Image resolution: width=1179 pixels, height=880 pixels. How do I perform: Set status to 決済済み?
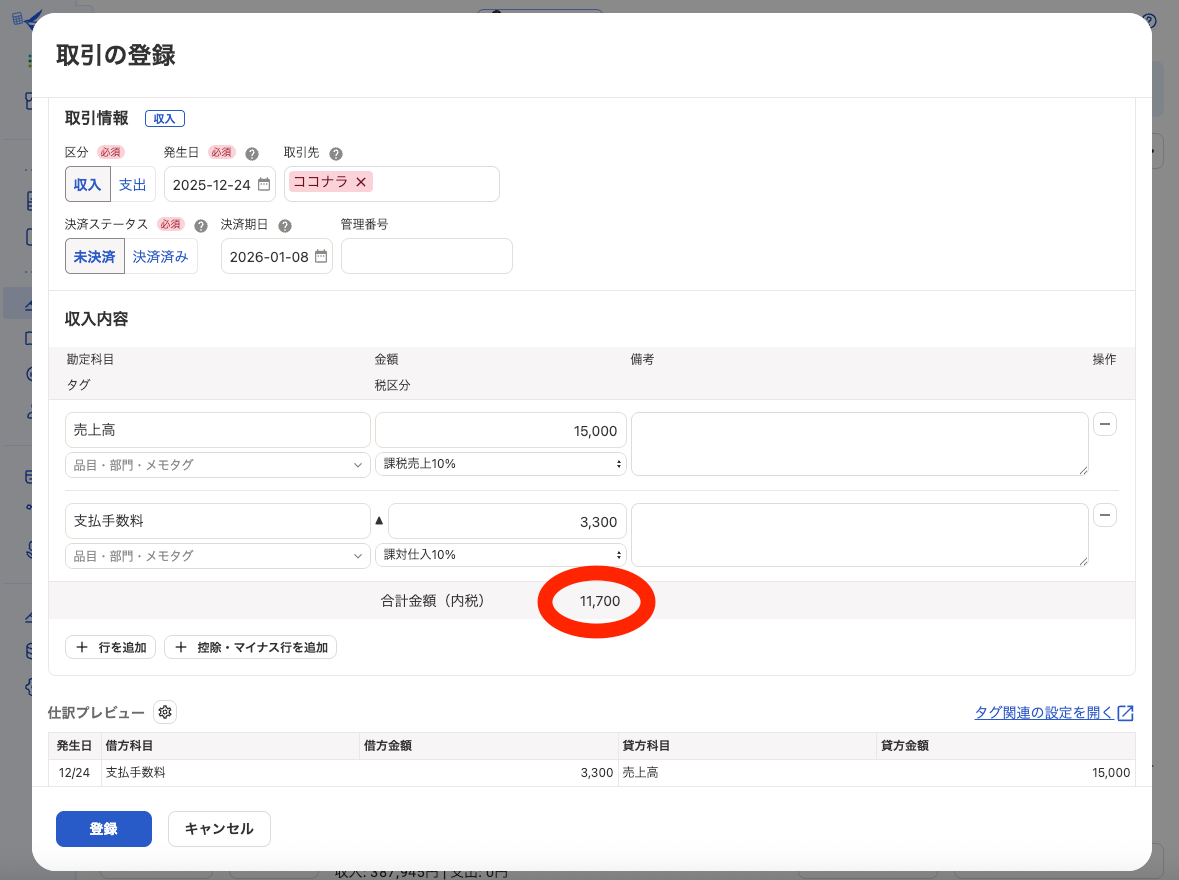(161, 257)
